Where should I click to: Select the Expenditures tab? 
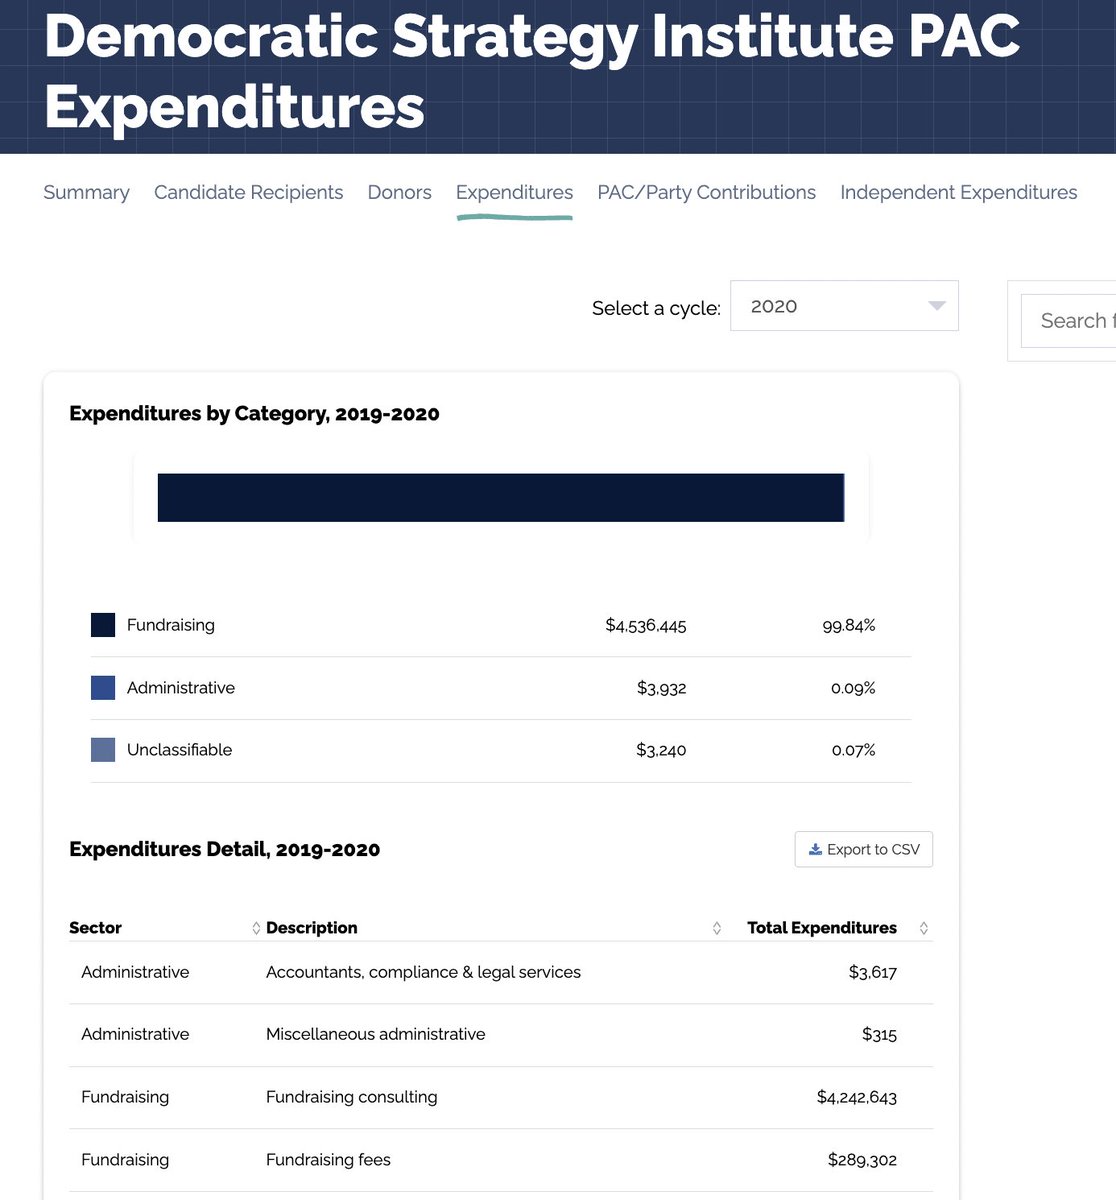pos(514,192)
